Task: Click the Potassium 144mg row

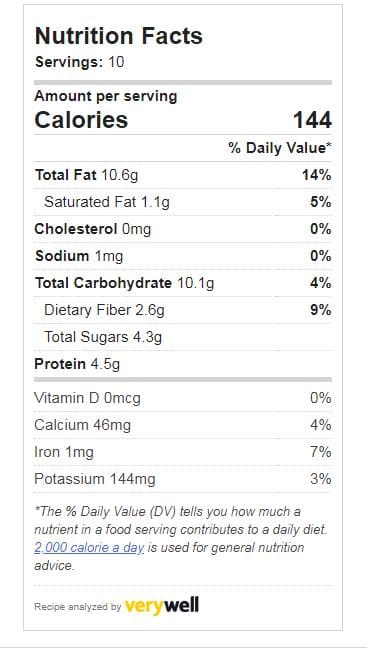Action: click(x=183, y=479)
